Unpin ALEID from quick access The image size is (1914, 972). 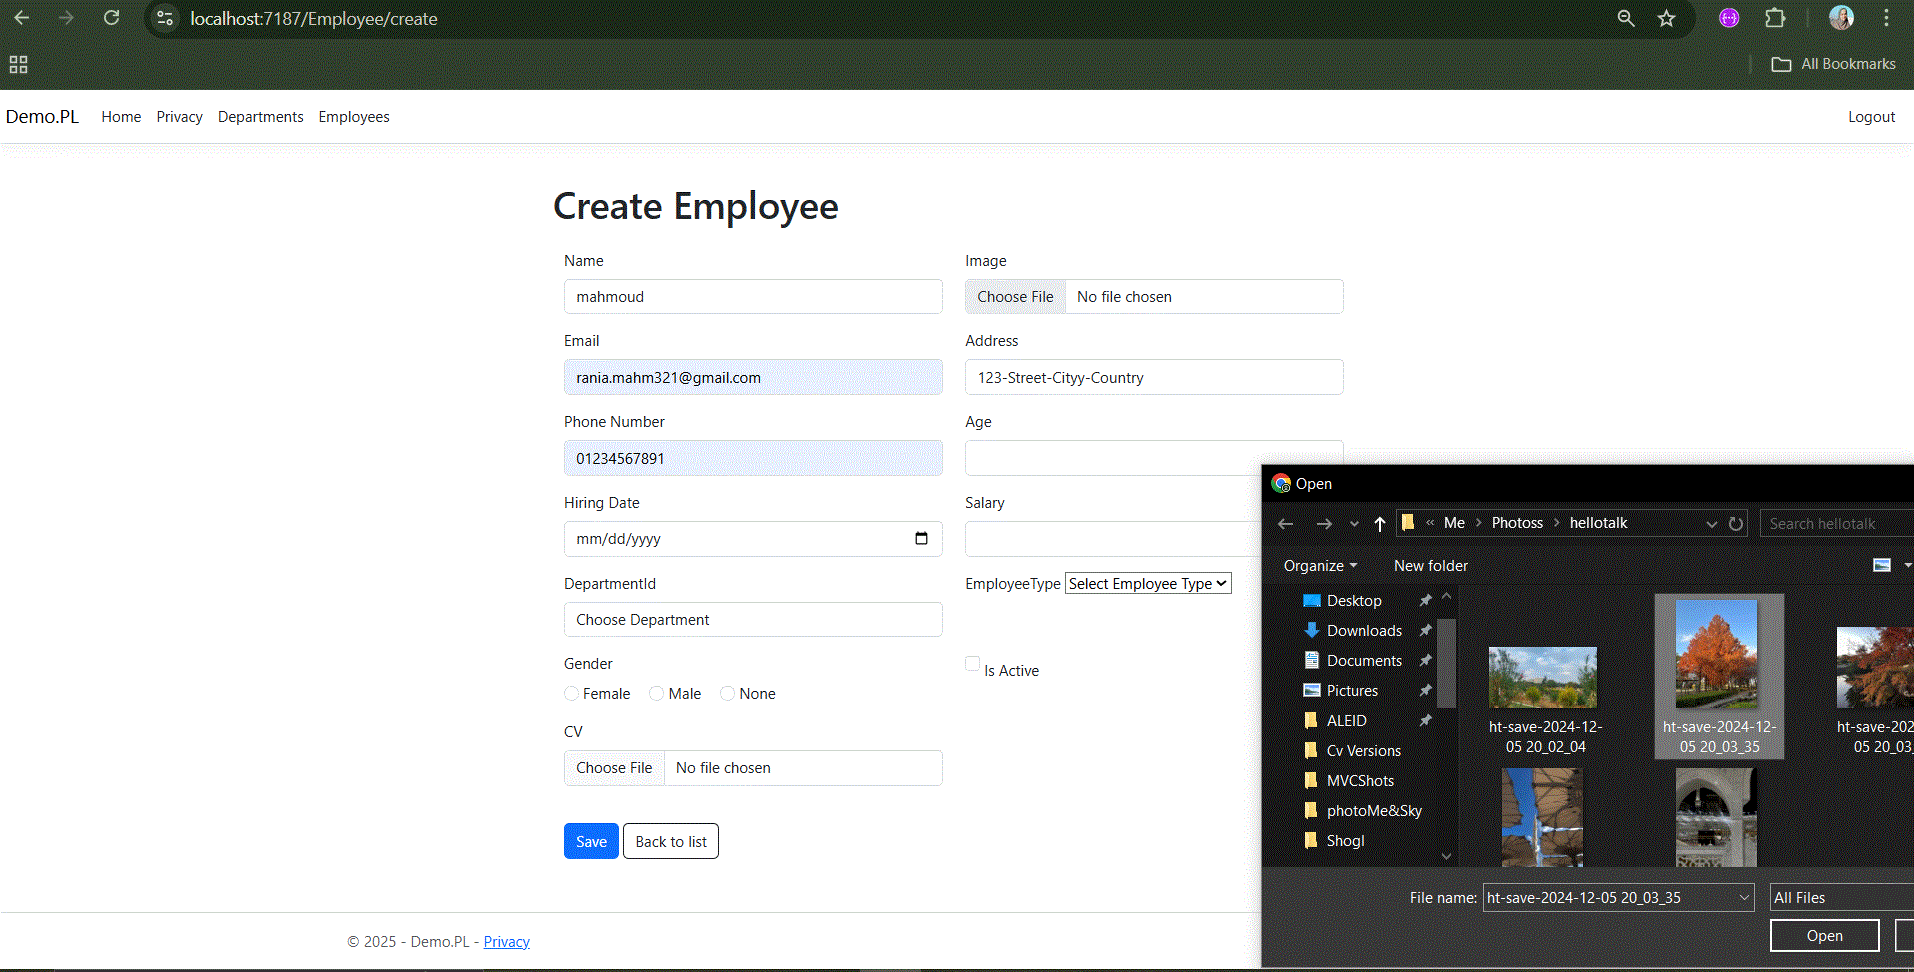[1426, 721]
